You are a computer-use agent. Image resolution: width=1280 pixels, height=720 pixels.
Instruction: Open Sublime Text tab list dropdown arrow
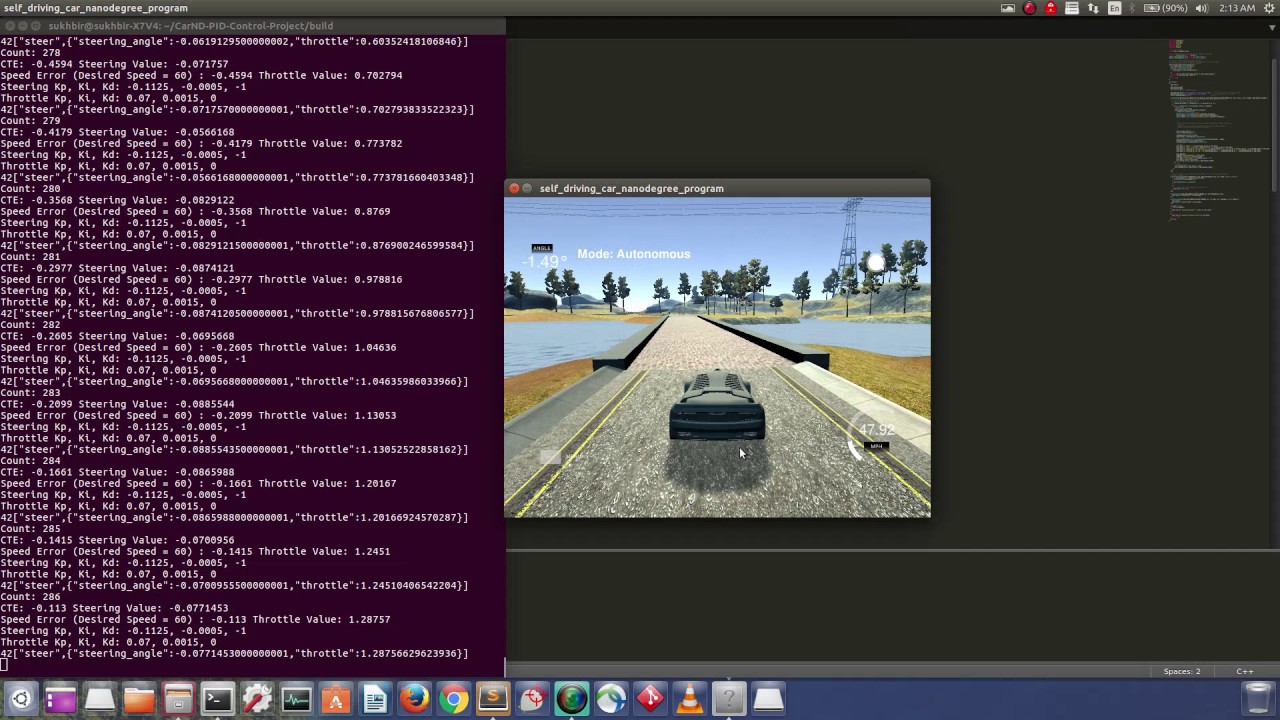pos(1271,27)
